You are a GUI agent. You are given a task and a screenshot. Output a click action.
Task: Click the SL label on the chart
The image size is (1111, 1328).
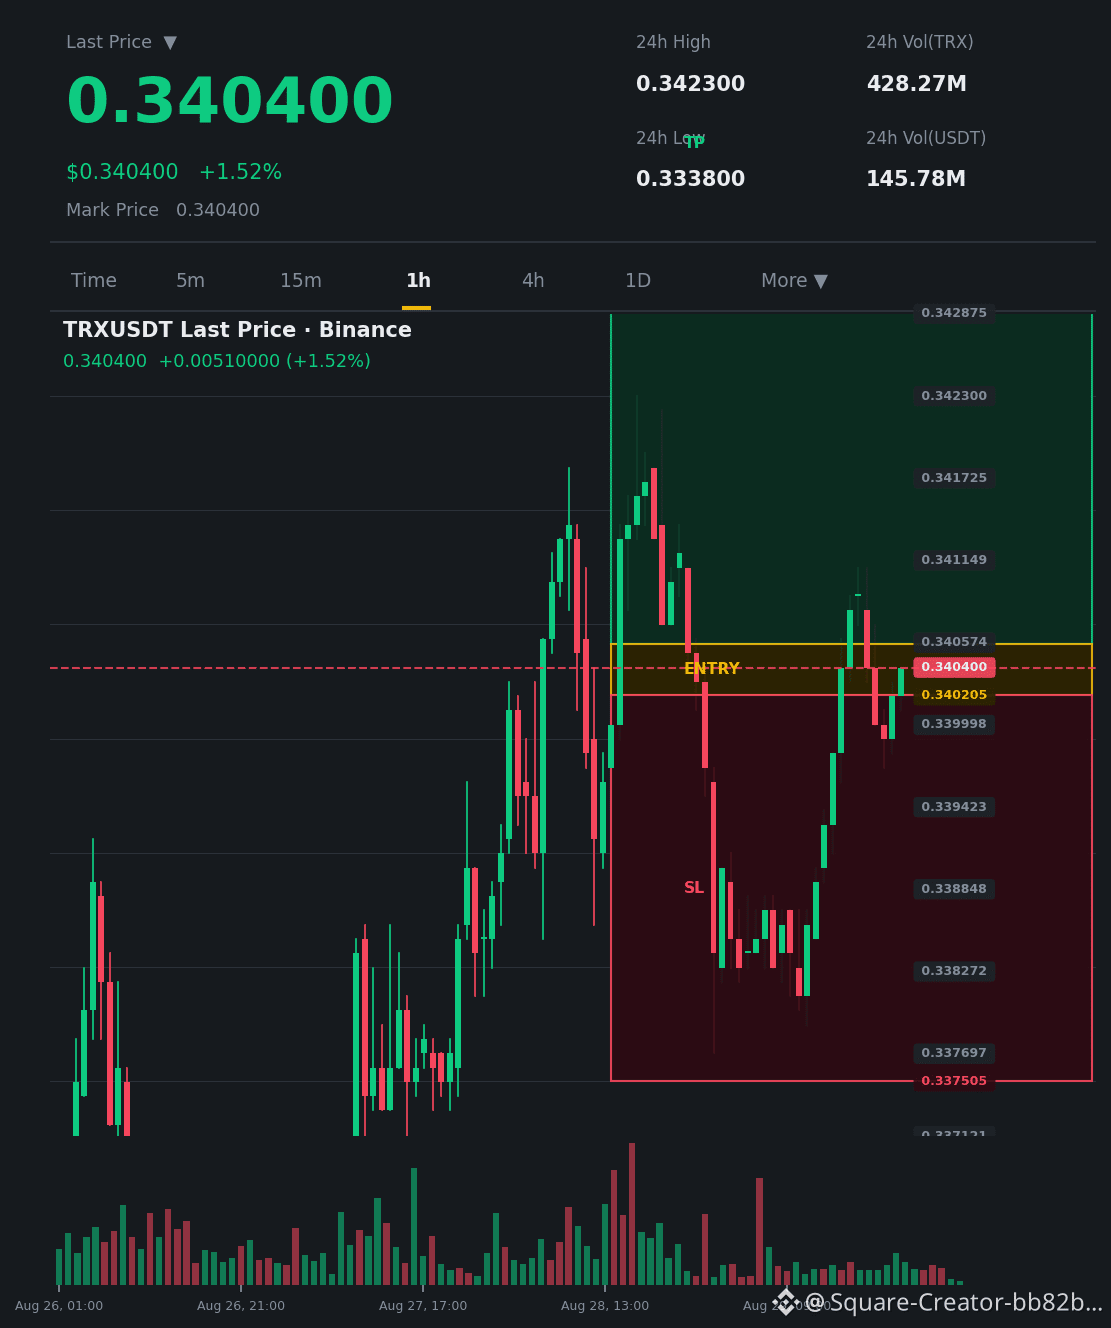tap(694, 888)
